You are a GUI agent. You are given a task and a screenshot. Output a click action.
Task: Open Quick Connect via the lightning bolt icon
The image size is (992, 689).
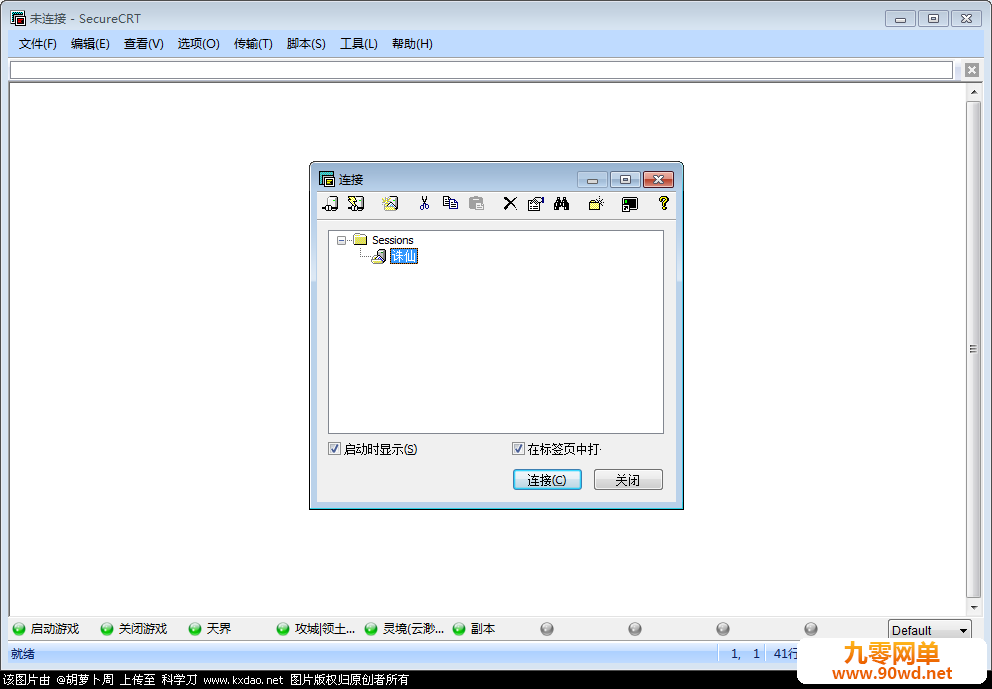click(356, 203)
